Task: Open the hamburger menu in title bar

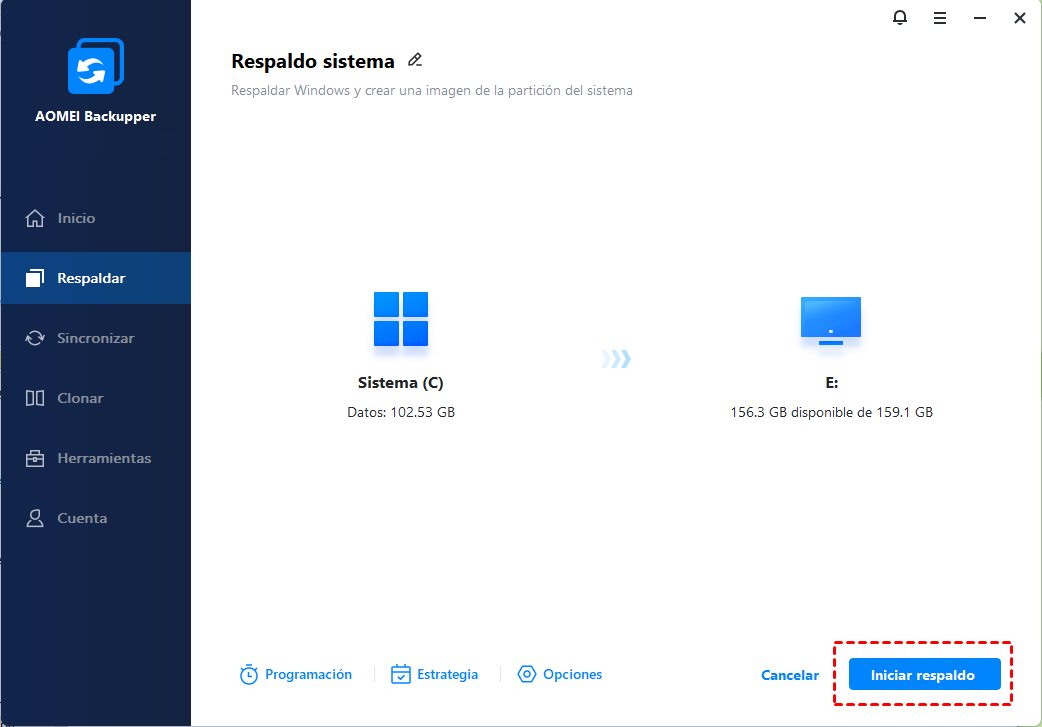Action: point(940,18)
